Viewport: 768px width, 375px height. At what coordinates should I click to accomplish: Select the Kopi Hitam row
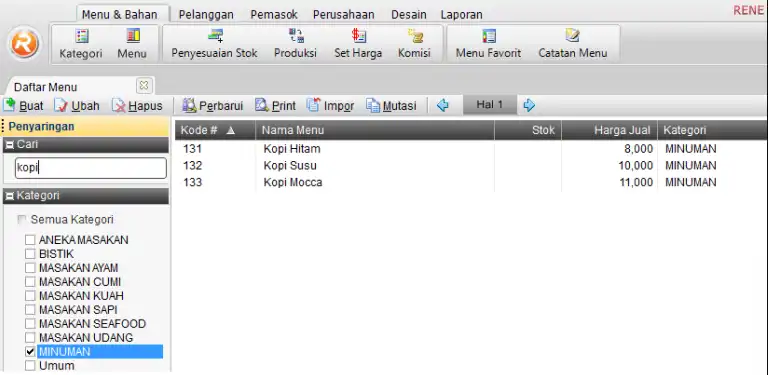[x=471, y=149]
